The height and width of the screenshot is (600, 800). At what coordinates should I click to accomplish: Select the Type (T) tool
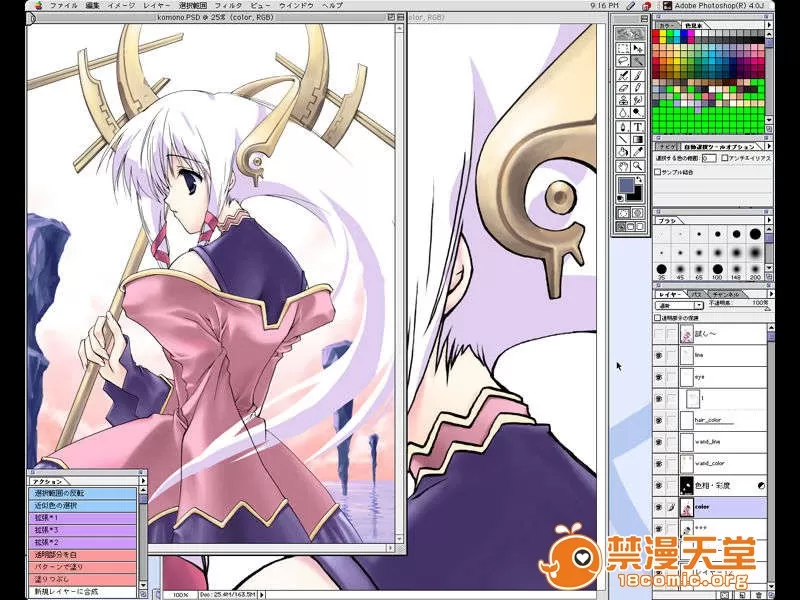(637, 126)
